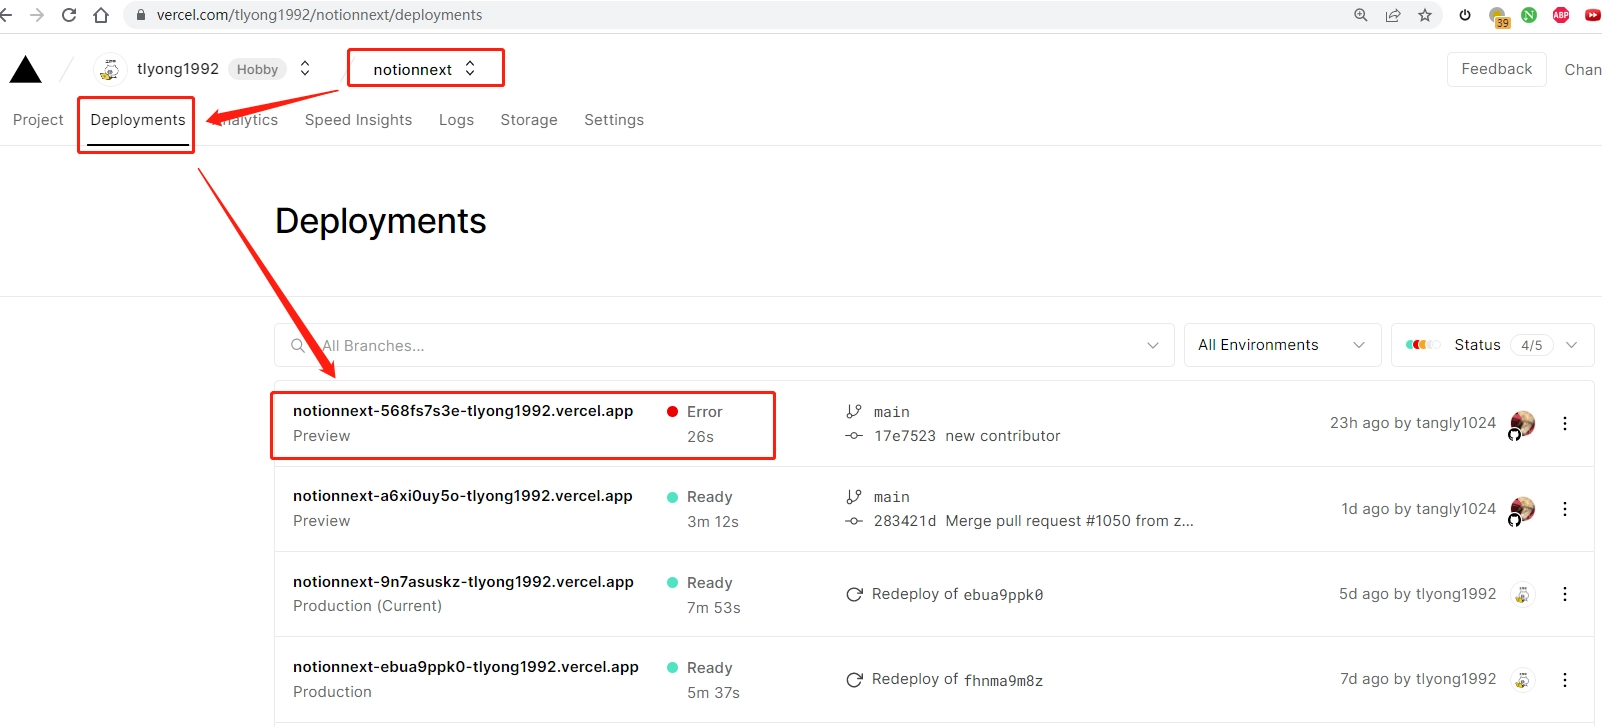This screenshot has height=726, width=1602.
Task: Click the Feedback button
Action: 1497,69
